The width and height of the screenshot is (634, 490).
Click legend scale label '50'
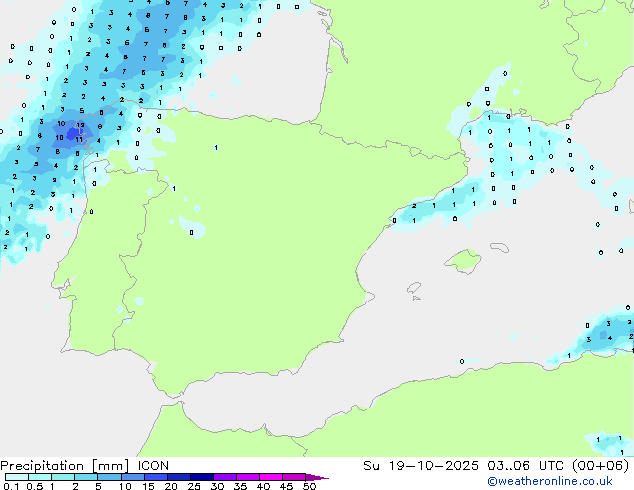point(310,486)
